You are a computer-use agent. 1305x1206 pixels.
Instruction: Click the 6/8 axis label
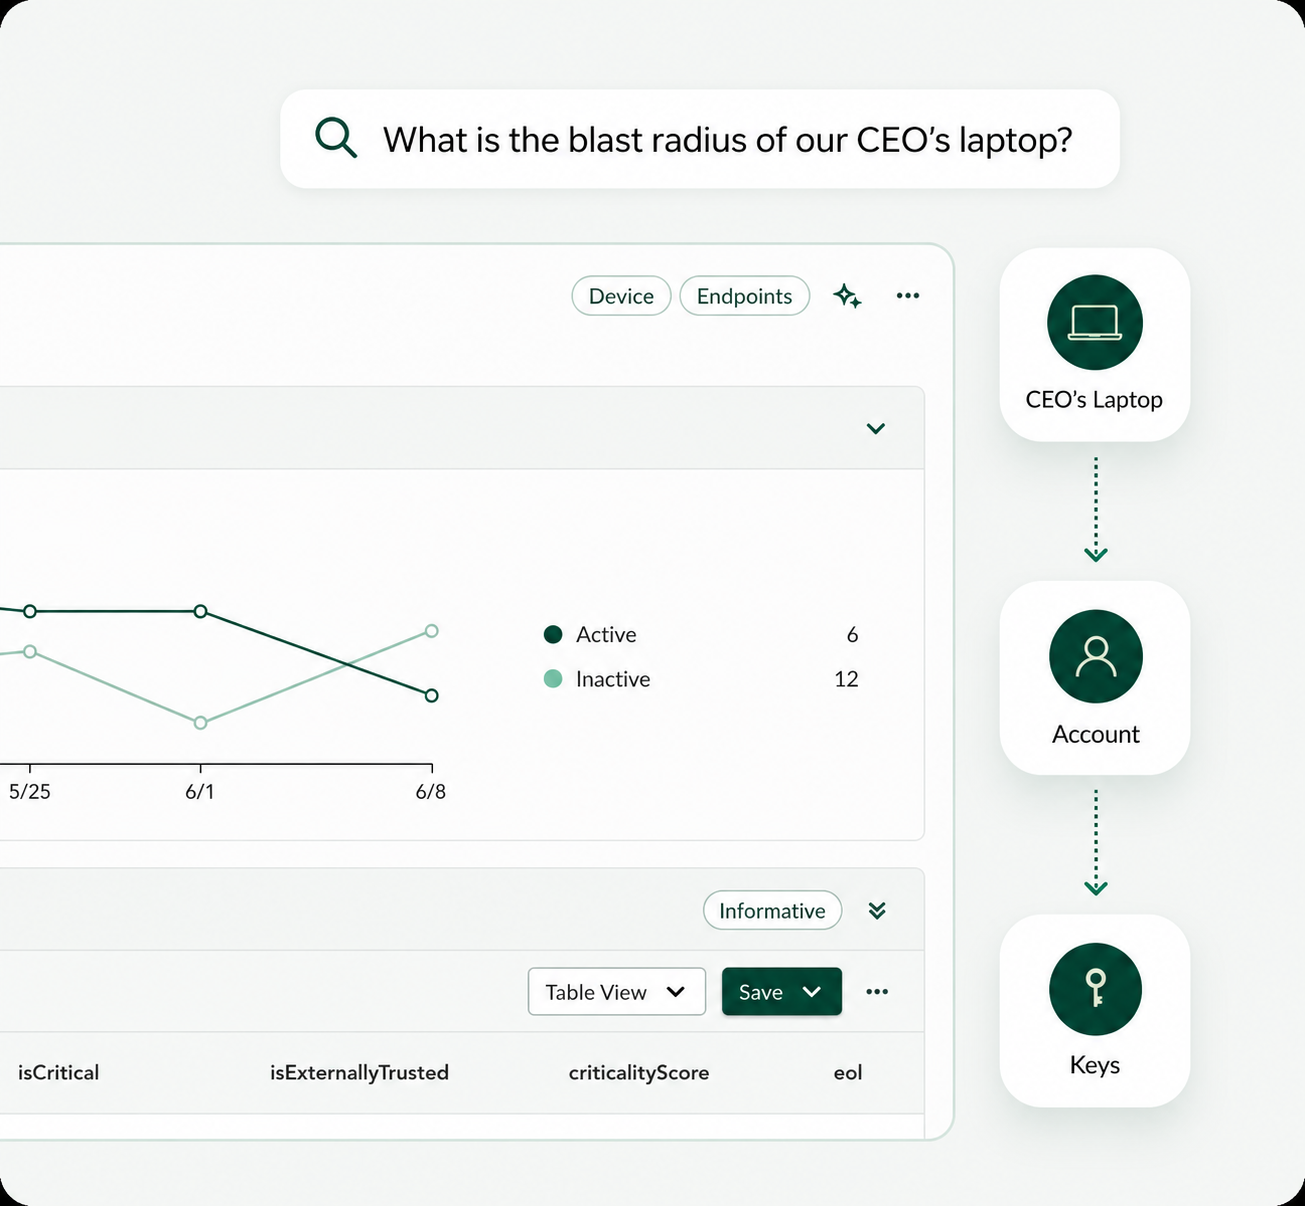coord(431,792)
